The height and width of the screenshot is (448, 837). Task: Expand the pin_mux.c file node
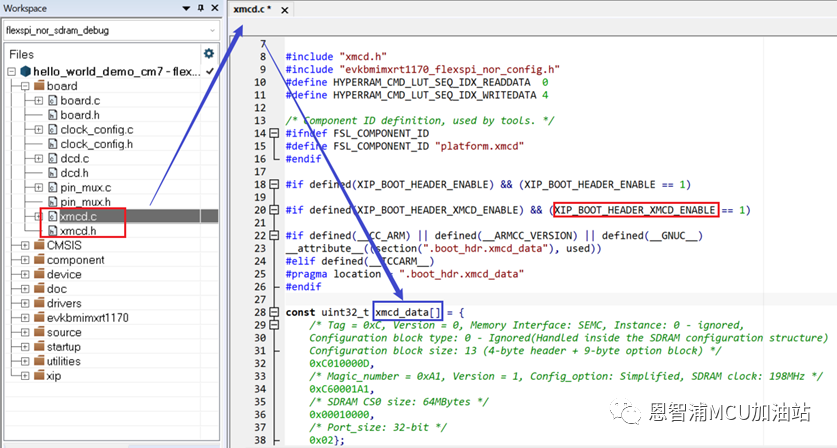tap(38, 187)
